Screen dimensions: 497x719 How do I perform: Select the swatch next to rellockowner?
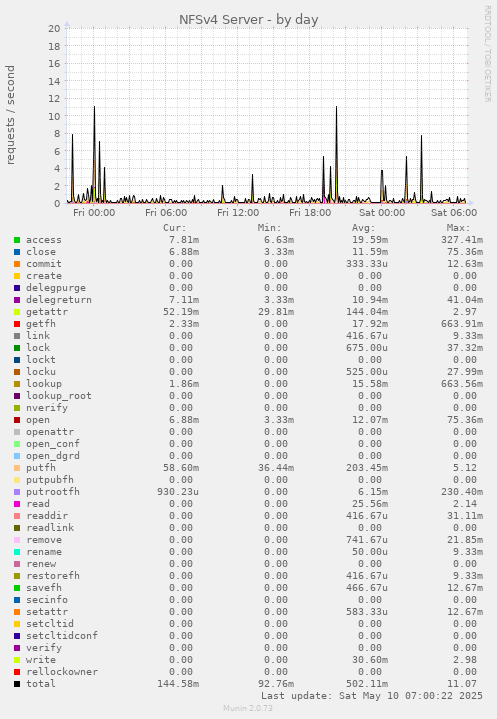pyautogui.click(x=17, y=671)
